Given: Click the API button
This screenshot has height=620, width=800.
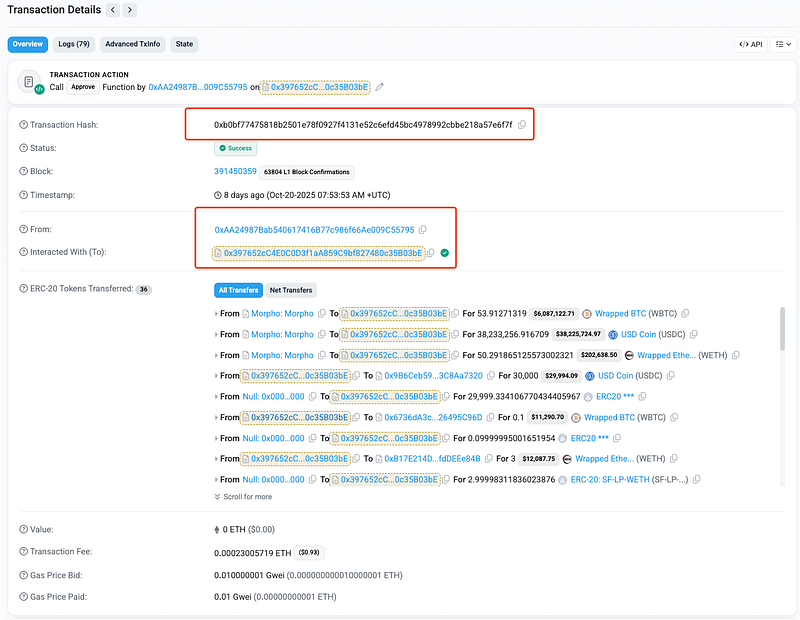Looking at the screenshot, I should point(751,44).
